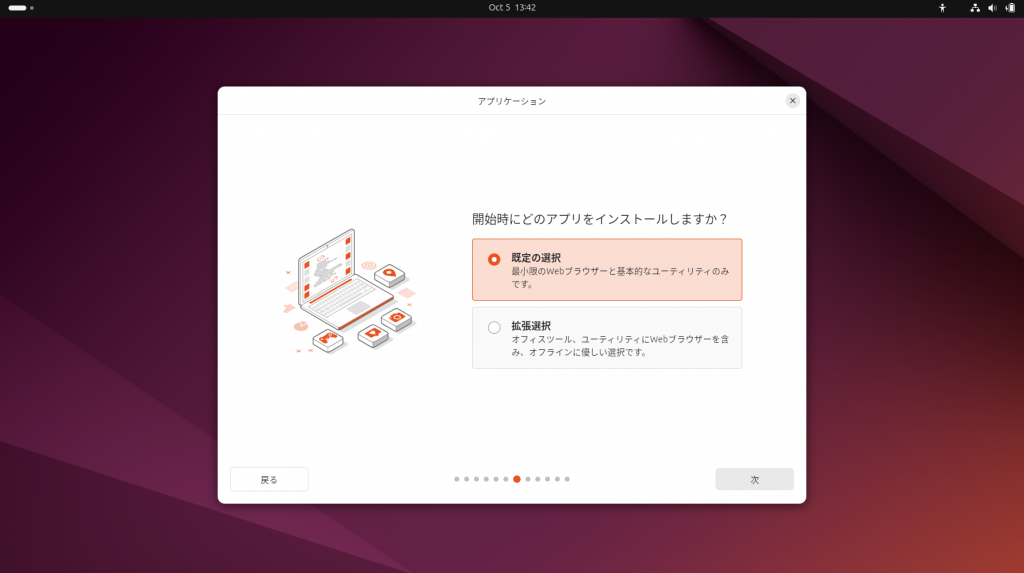This screenshot has height=573, width=1024.
Task: Select the 既定の選択 radio button
Action: 494,259
